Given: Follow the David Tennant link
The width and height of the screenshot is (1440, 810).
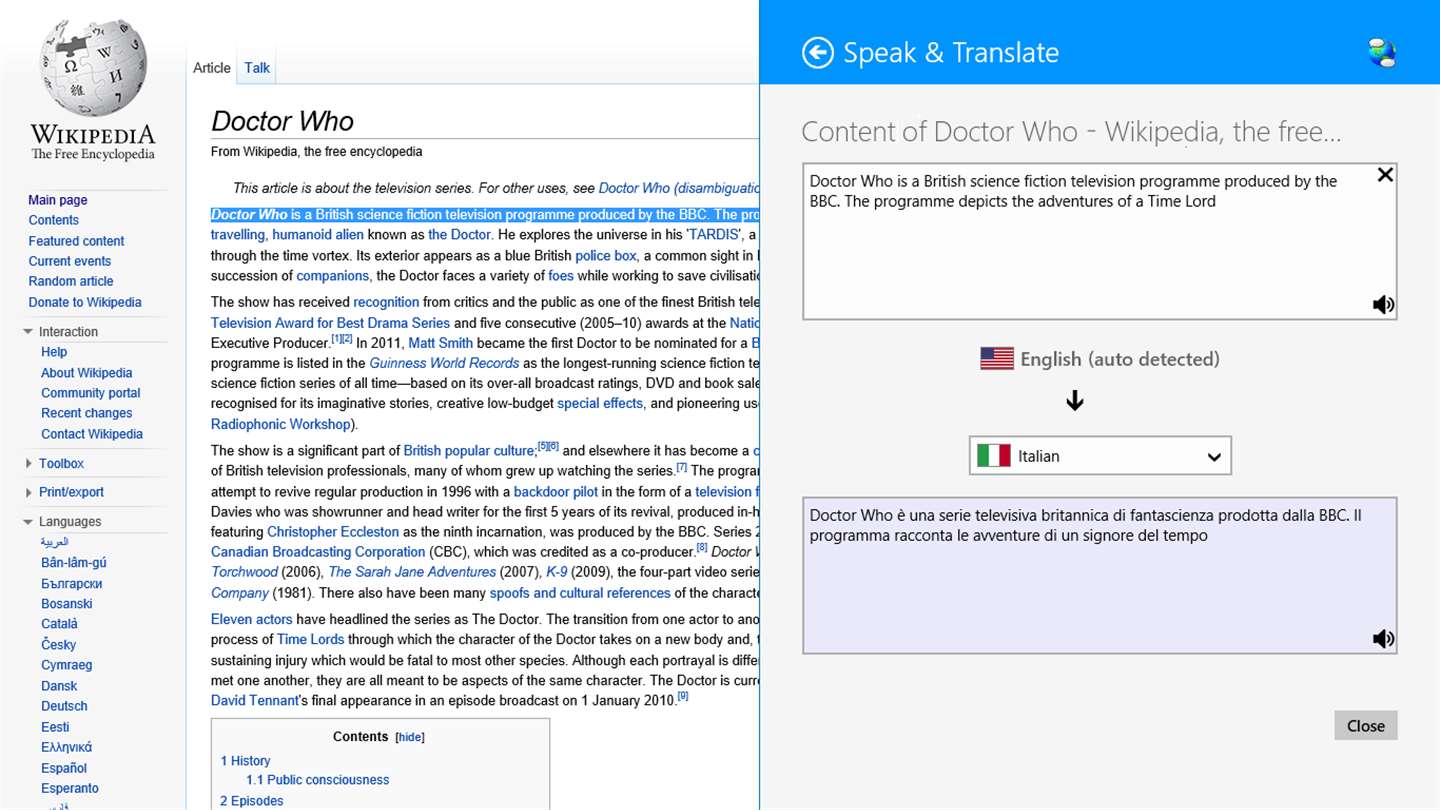Looking at the screenshot, I should point(255,701).
